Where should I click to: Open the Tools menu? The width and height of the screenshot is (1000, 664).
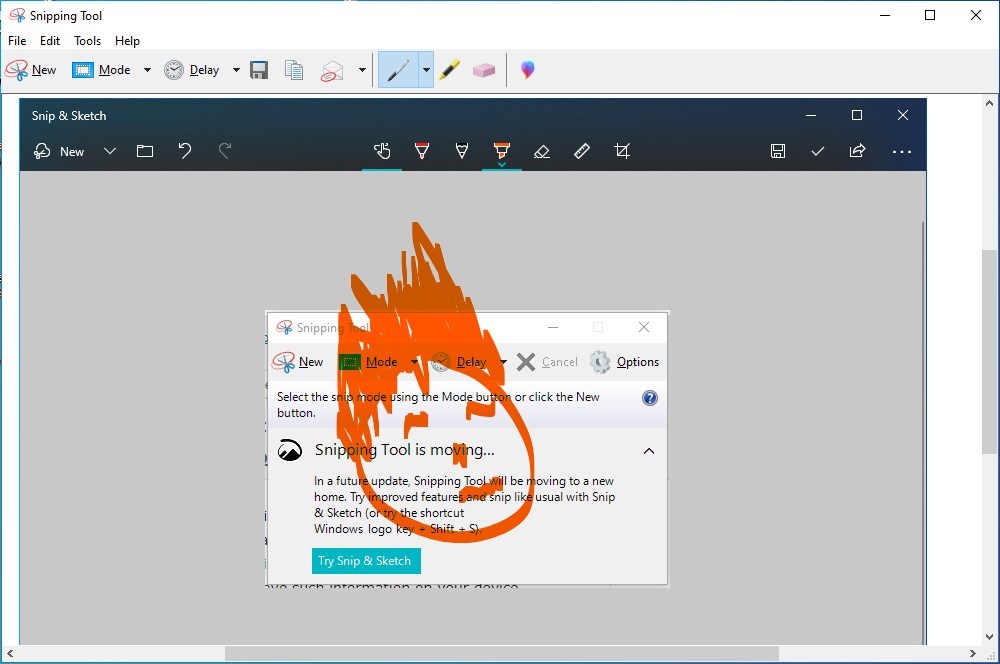87,41
